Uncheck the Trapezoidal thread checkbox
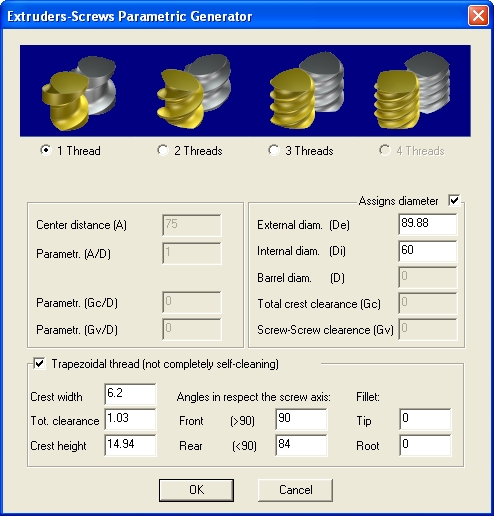 click(x=39, y=363)
